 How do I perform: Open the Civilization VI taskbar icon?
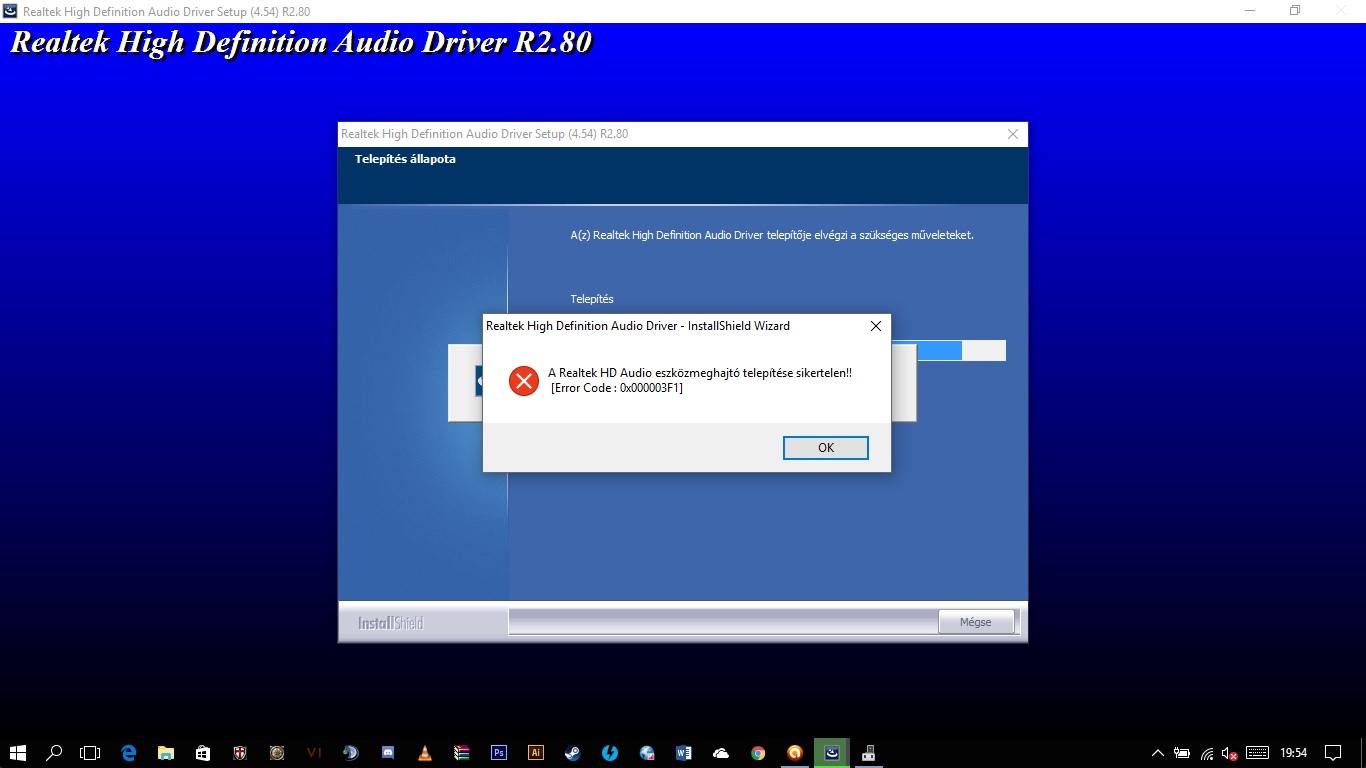tap(313, 753)
